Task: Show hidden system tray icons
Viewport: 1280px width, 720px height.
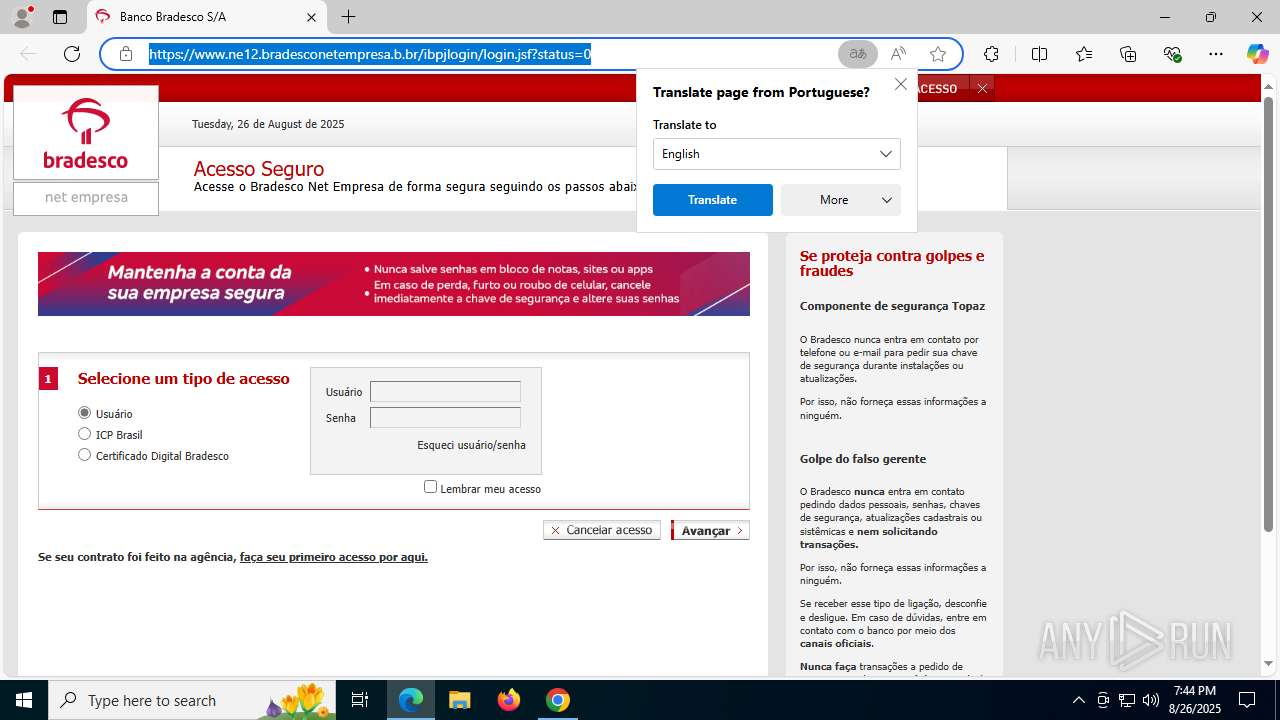Action: coord(1078,700)
